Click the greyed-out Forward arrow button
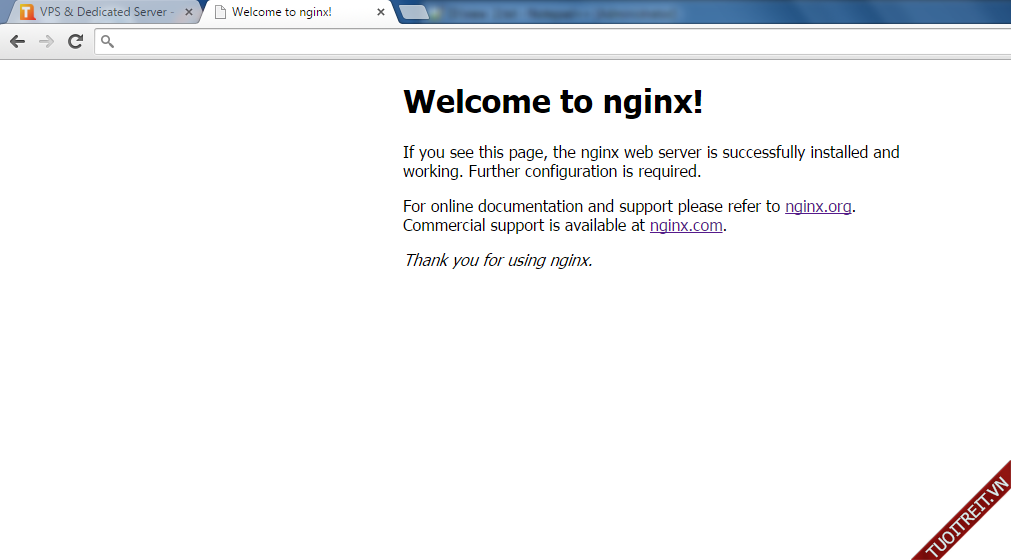 pyautogui.click(x=46, y=41)
